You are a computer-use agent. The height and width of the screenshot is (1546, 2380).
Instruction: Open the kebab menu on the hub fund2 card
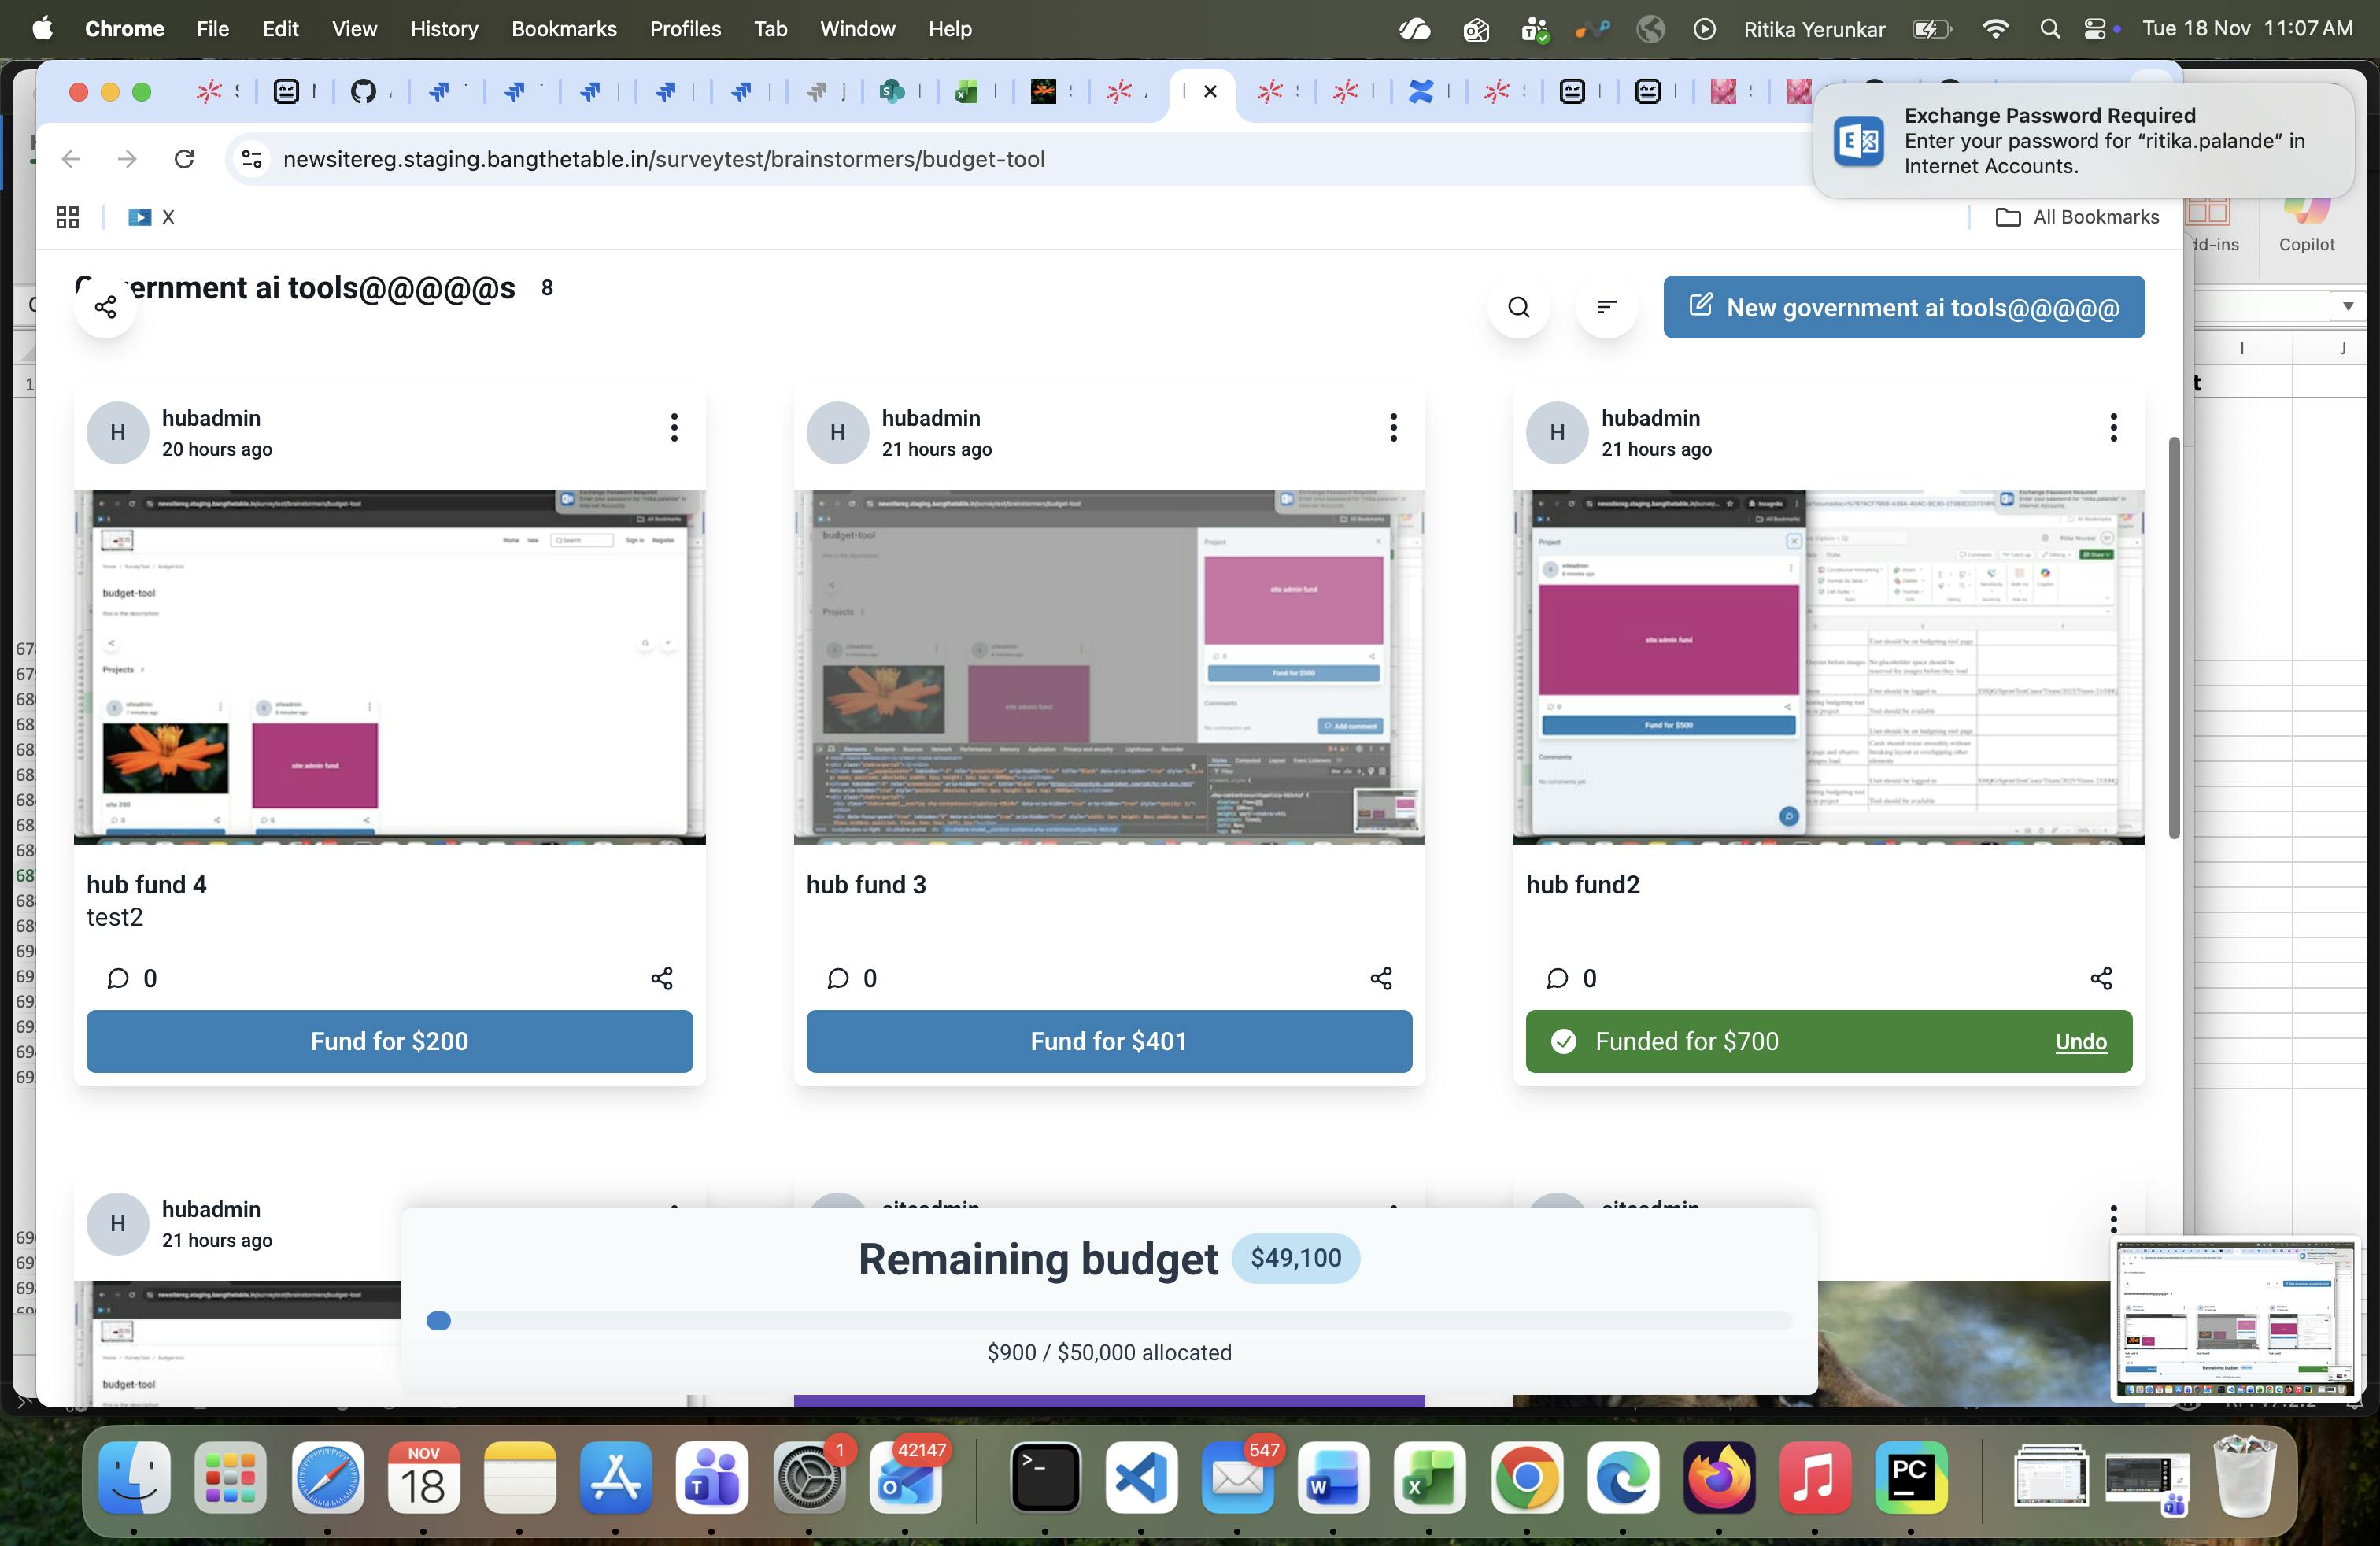[x=2113, y=427]
